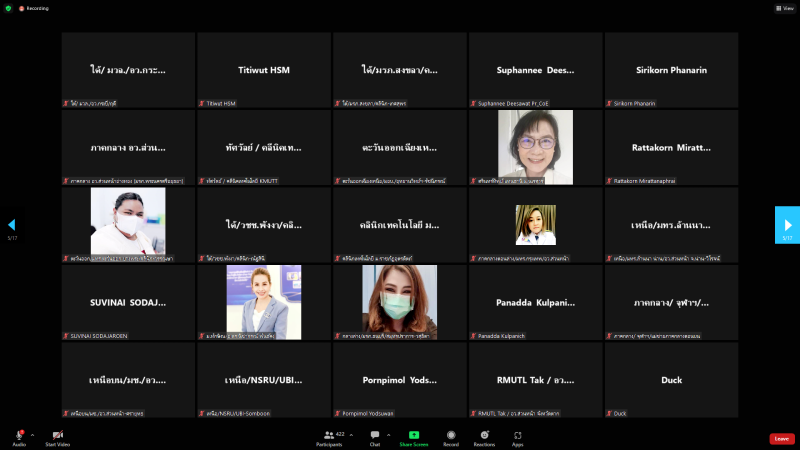800x450 pixels.
Task: Start video with the camera icon
Action: pos(57,435)
